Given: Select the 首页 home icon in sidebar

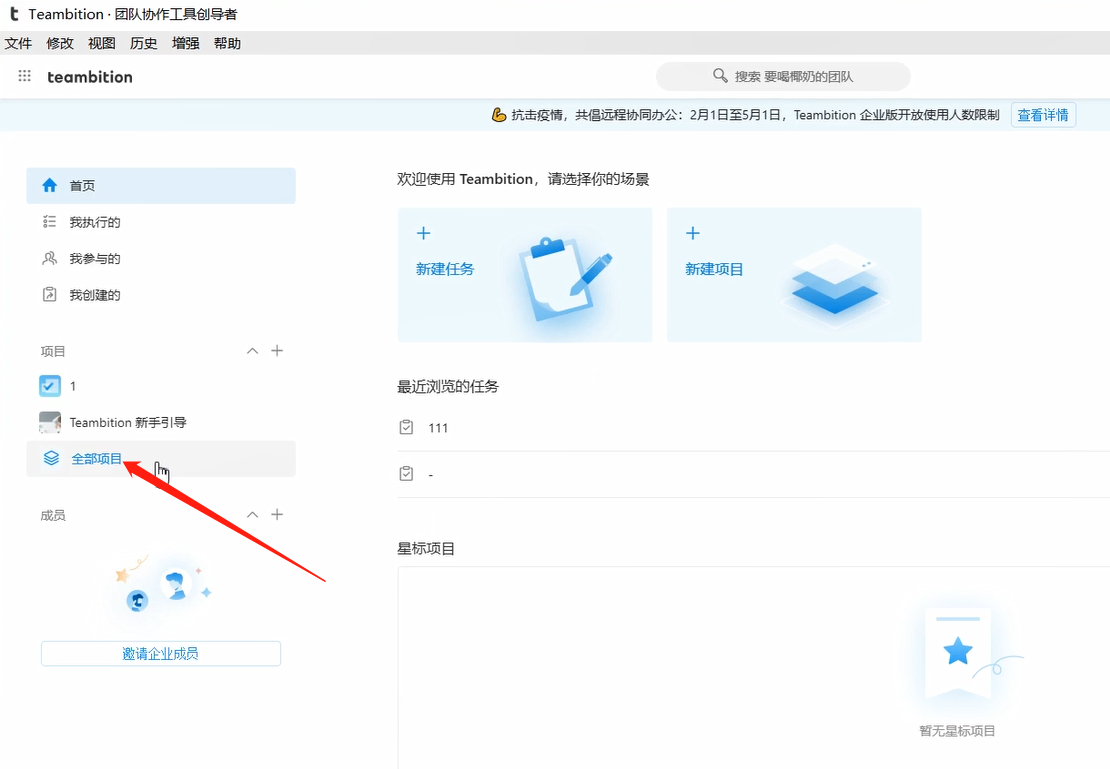Looking at the screenshot, I should 48,185.
